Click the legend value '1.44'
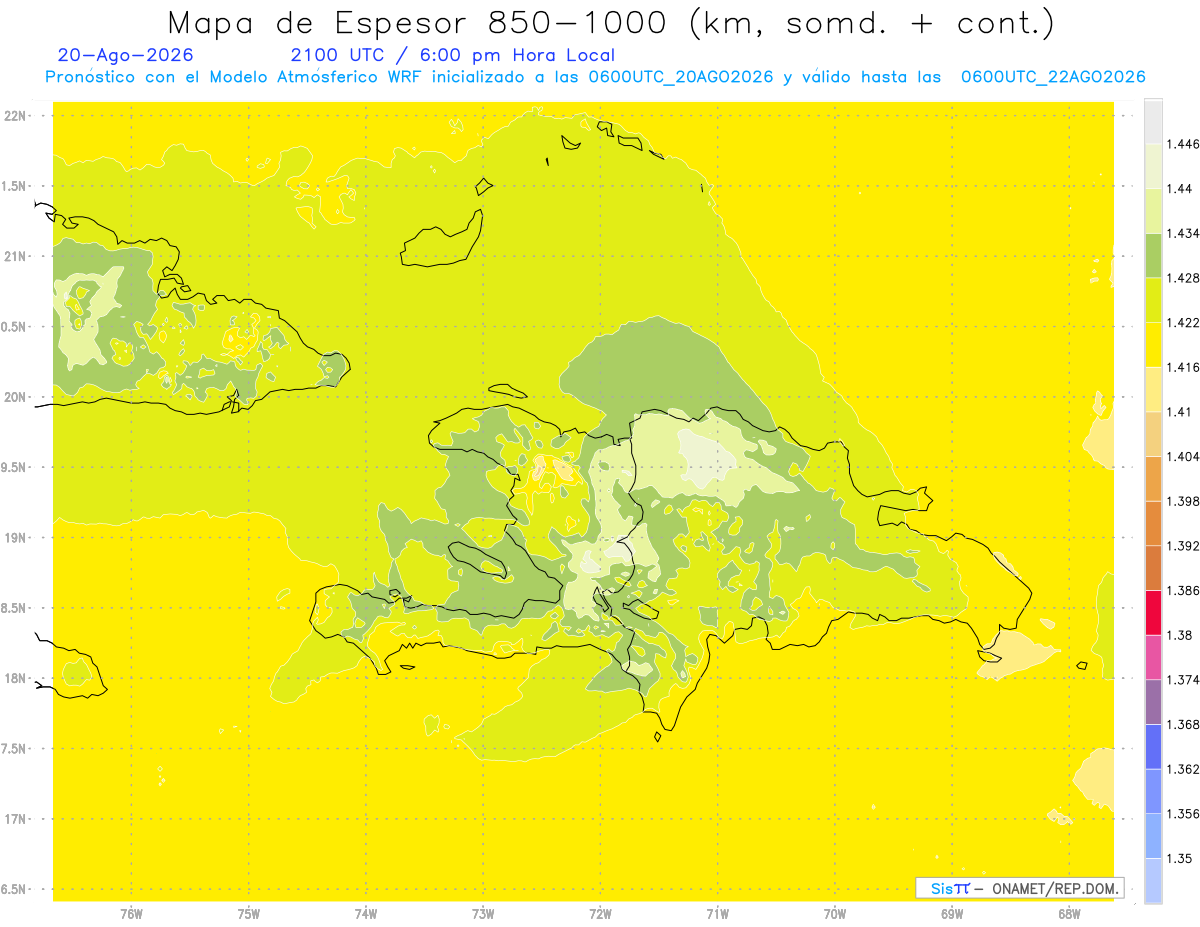The width and height of the screenshot is (1200, 927). tap(1179, 189)
